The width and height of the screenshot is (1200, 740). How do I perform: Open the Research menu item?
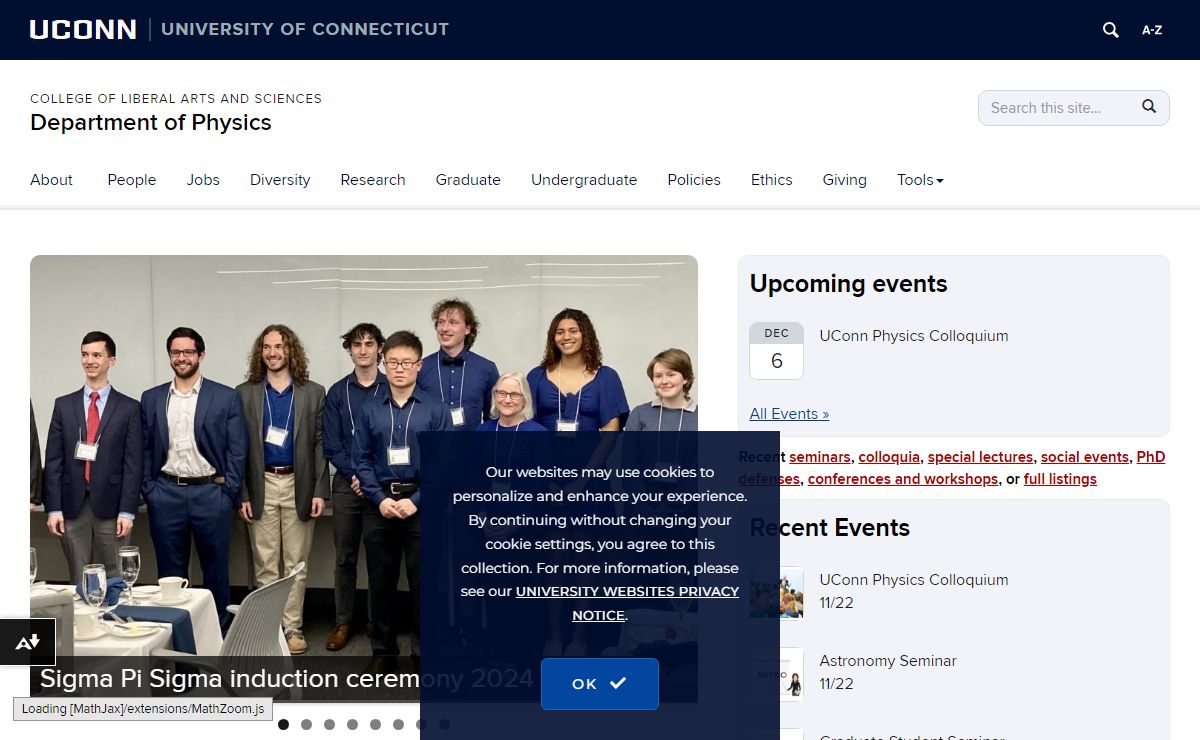(373, 180)
